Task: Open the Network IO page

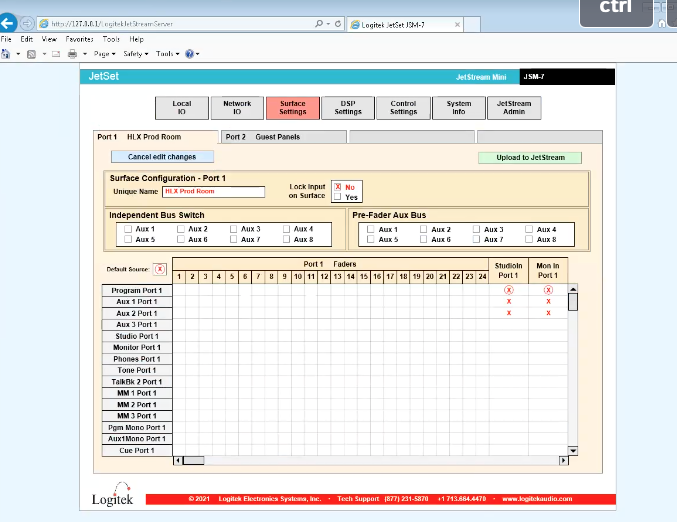Action: pyautogui.click(x=237, y=108)
